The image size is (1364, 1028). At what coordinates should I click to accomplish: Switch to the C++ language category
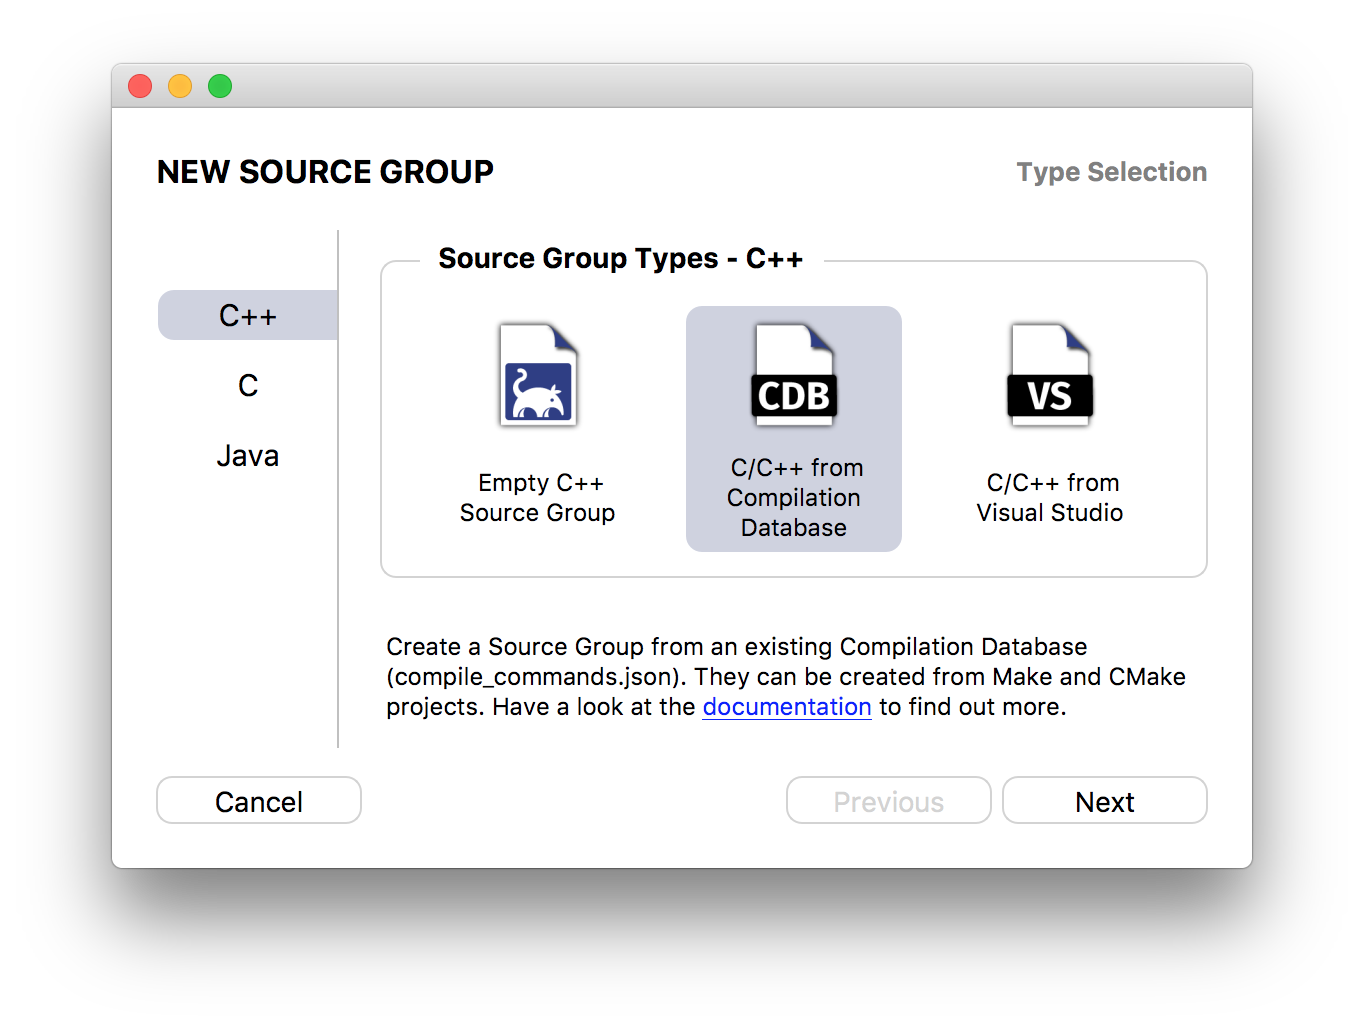(248, 315)
